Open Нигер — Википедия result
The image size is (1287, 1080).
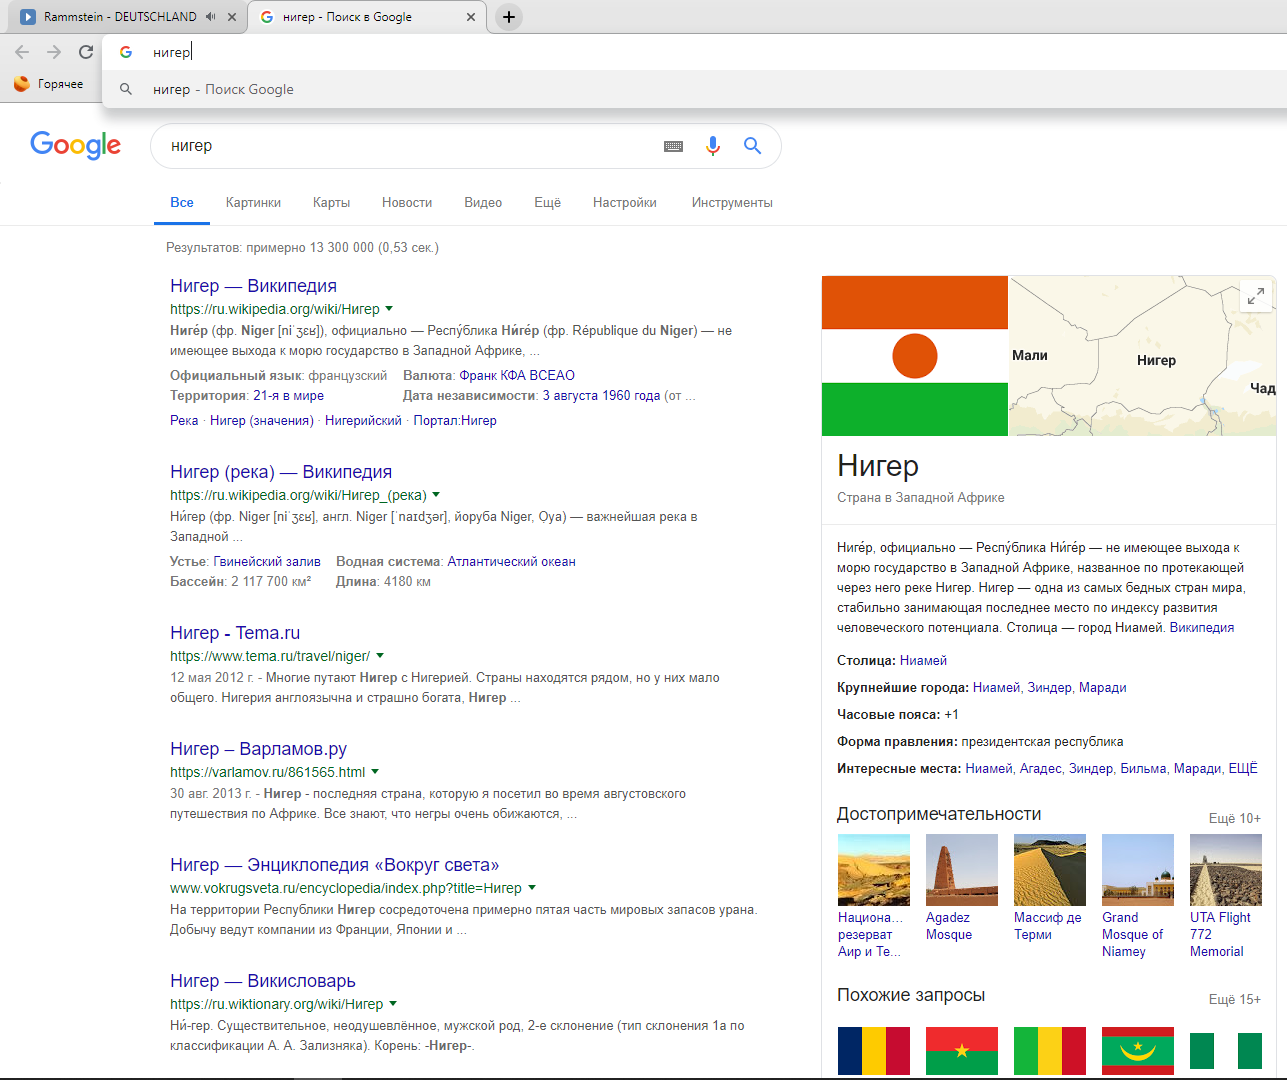point(253,286)
